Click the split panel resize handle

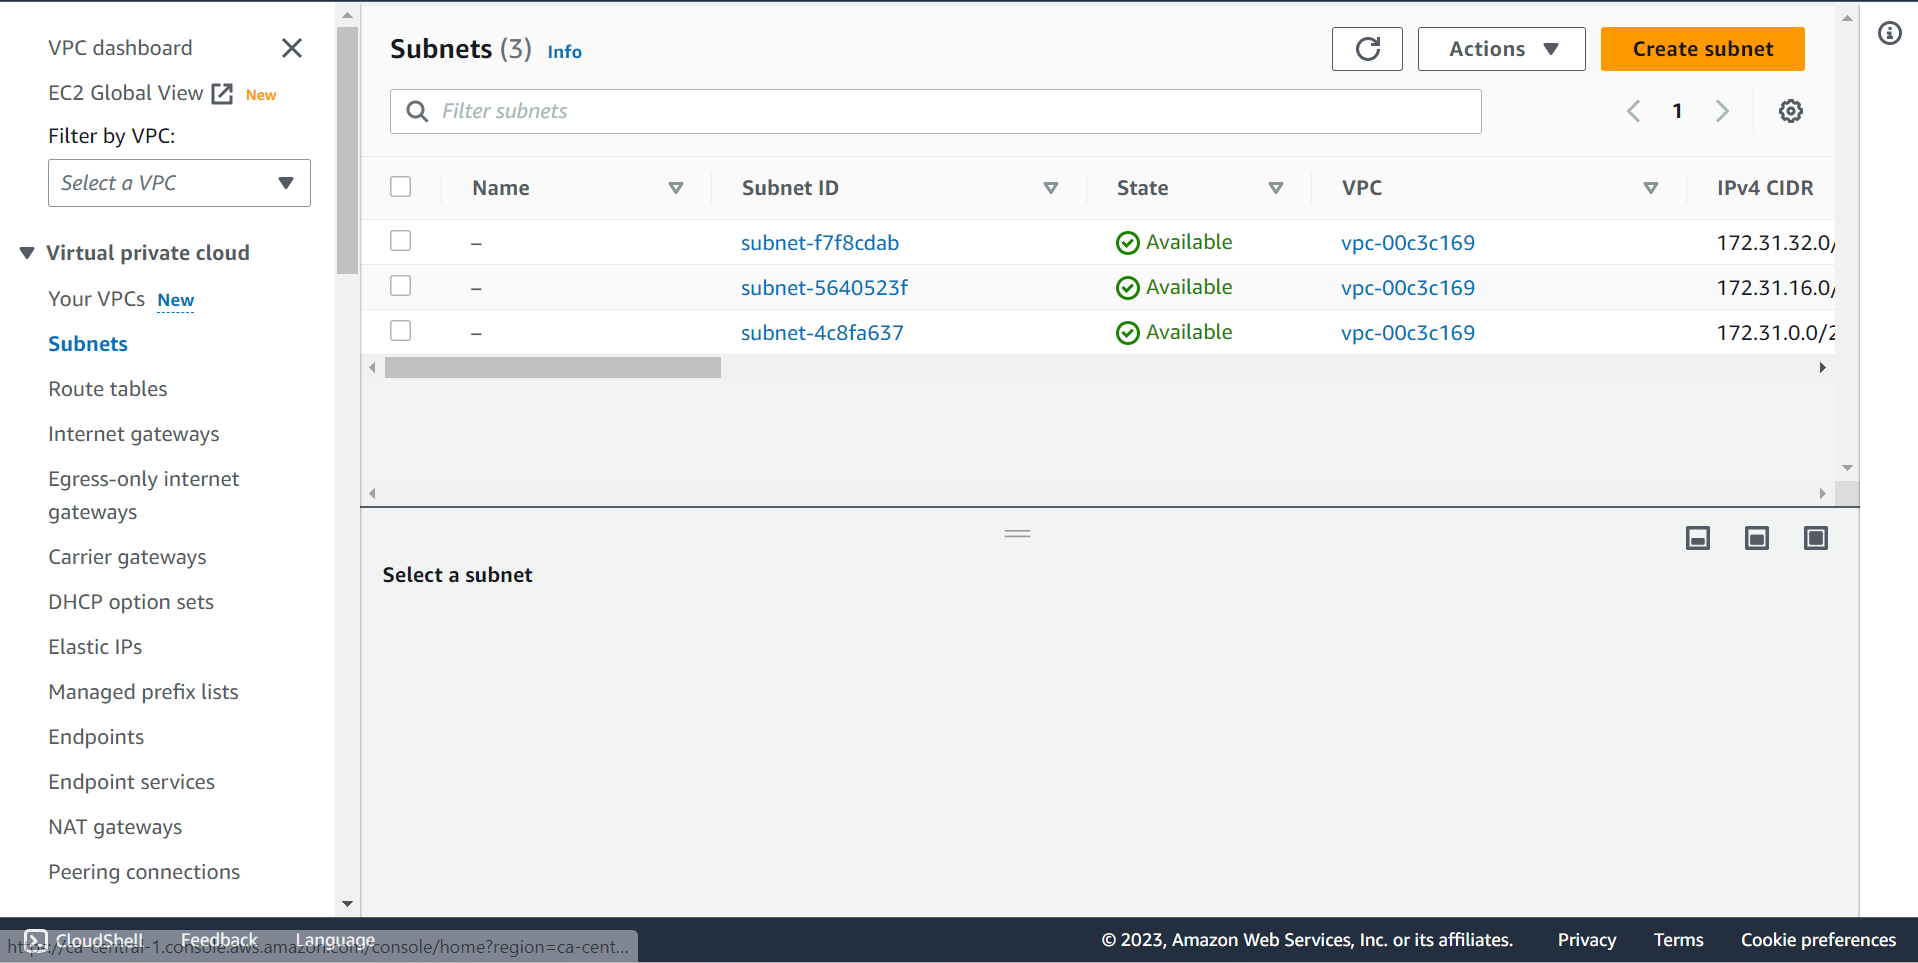click(x=1017, y=534)
